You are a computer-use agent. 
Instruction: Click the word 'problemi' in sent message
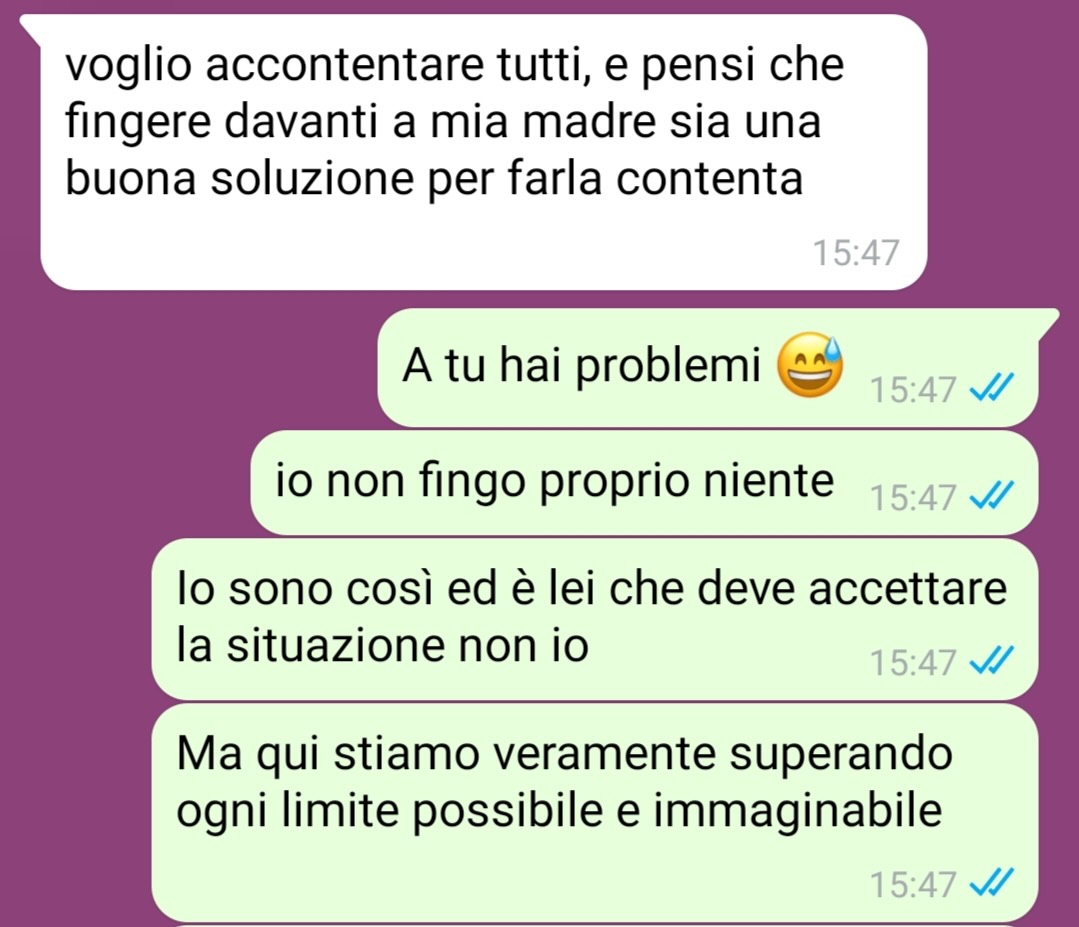click(x=667, y=366)
